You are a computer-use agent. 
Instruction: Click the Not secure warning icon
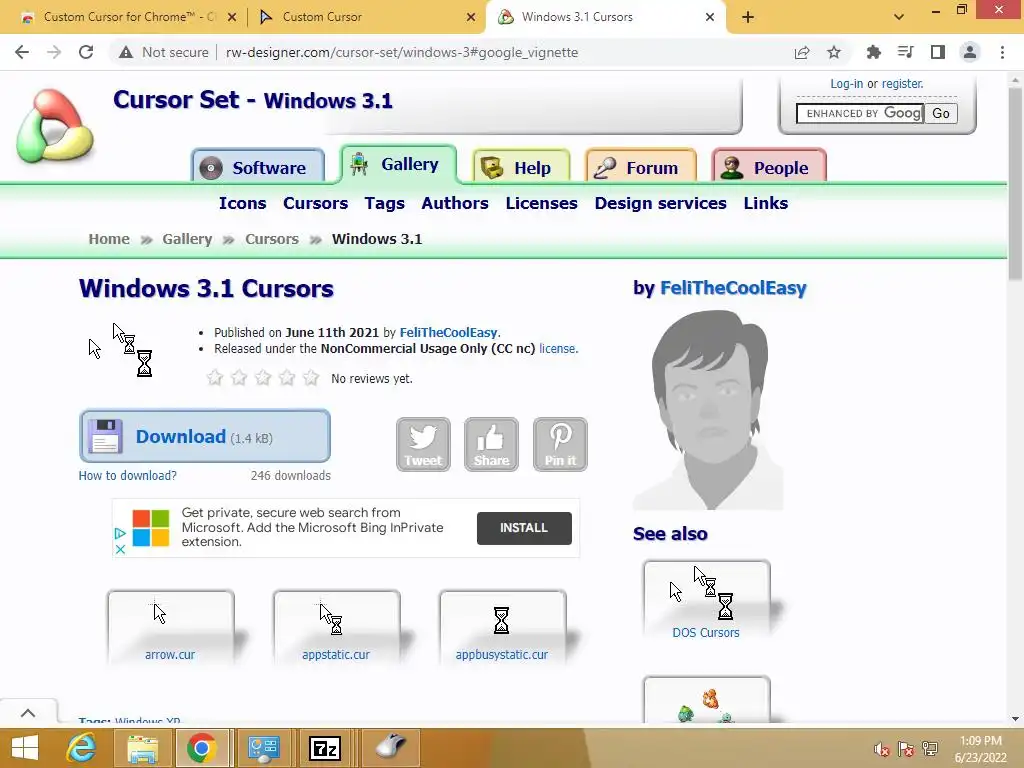point(126,52)
